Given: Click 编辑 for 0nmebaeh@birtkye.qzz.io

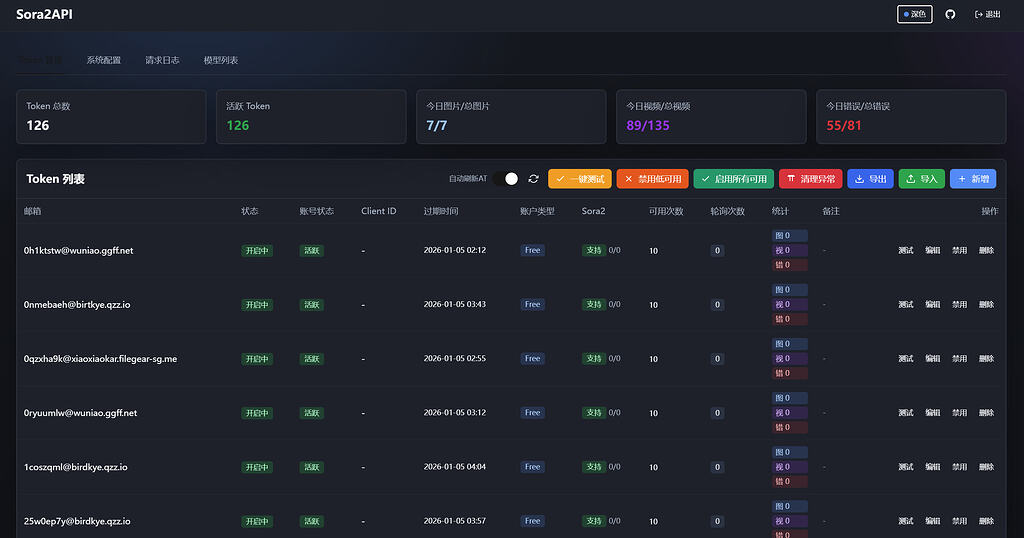Looking at the screenshot, I should 933,305.
